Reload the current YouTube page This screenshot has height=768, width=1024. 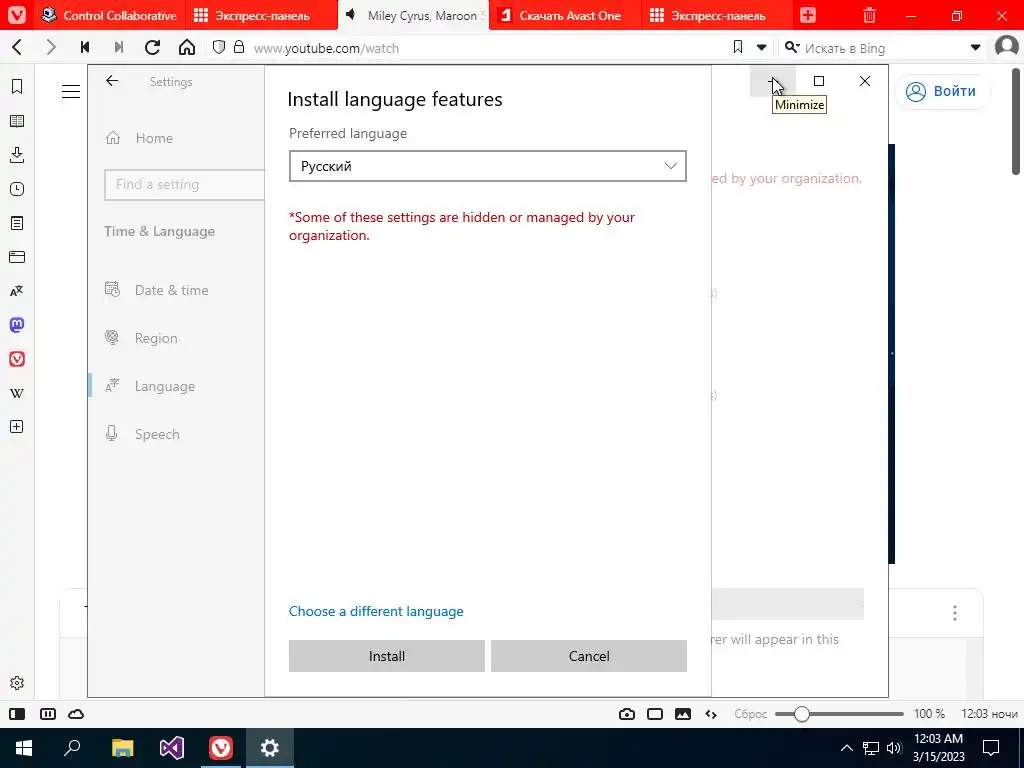[x=153, y=47]
